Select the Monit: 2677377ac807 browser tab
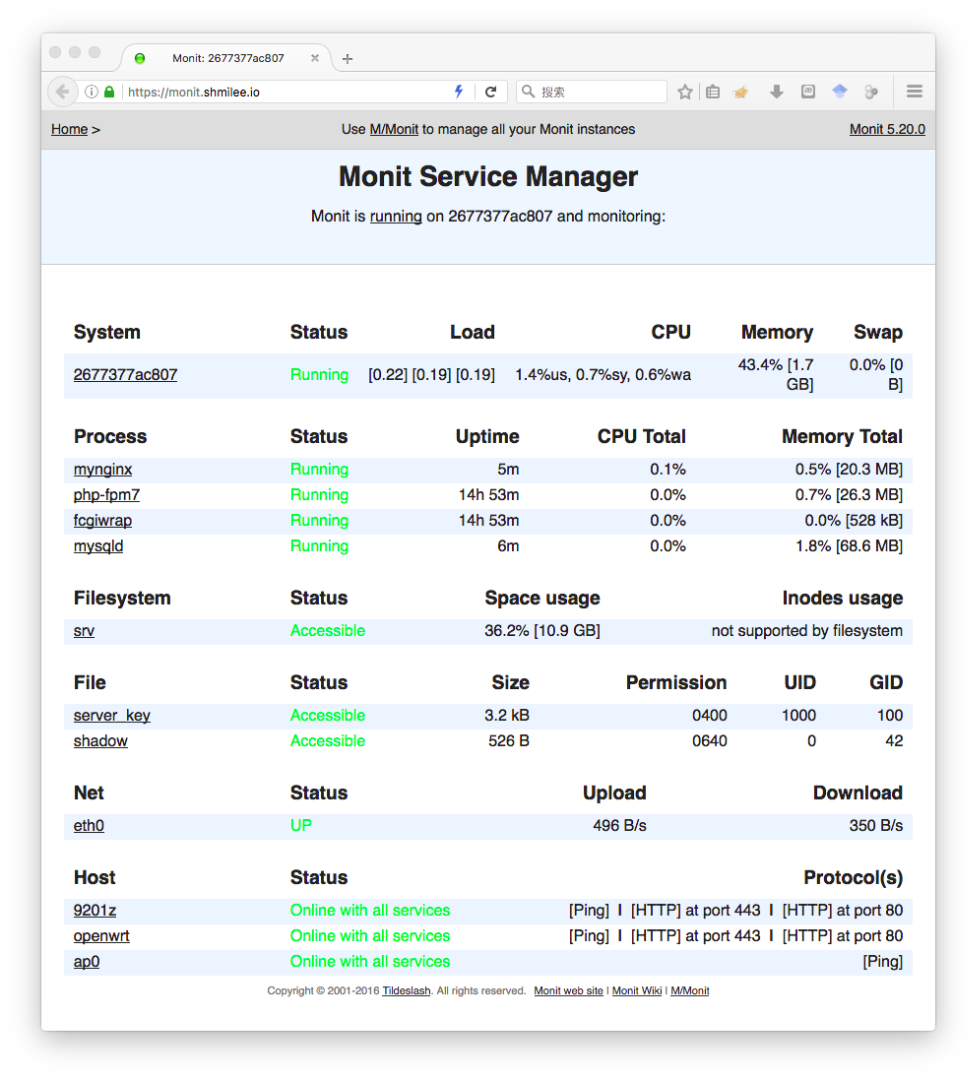976x1080 pixels. pyautogui.click(x=227, y=58)
